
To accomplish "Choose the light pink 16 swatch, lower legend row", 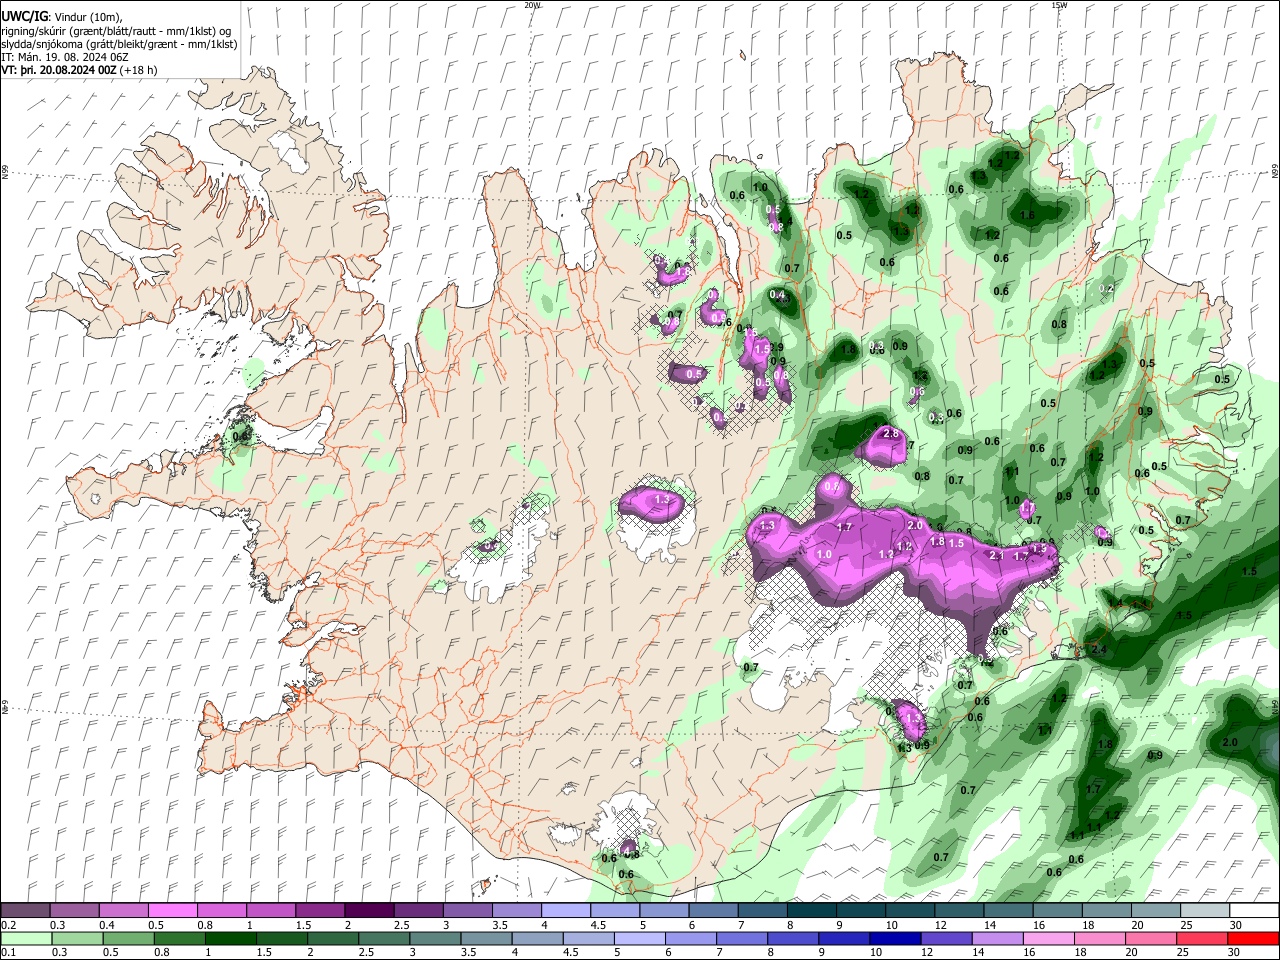I will [1049, 938].
